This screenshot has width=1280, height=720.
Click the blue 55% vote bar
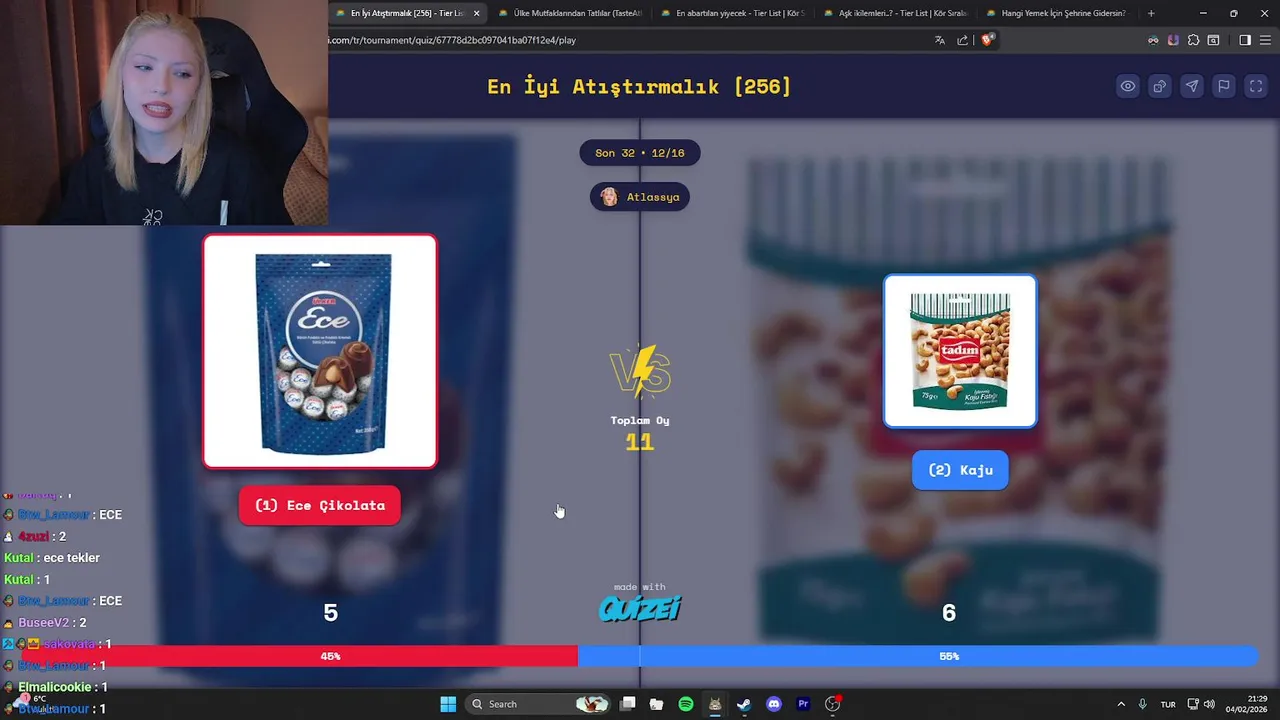918,656
